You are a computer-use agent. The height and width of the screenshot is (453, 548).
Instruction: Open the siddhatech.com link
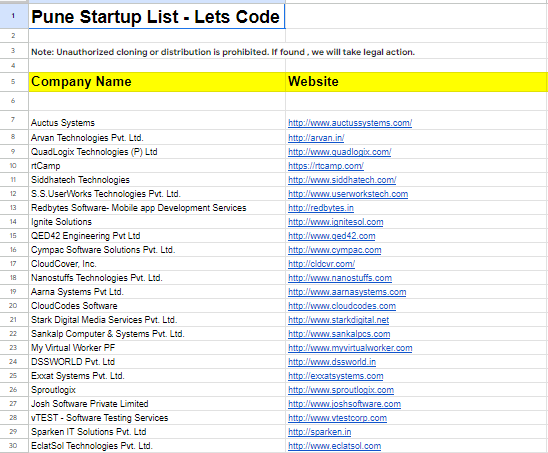342,180
